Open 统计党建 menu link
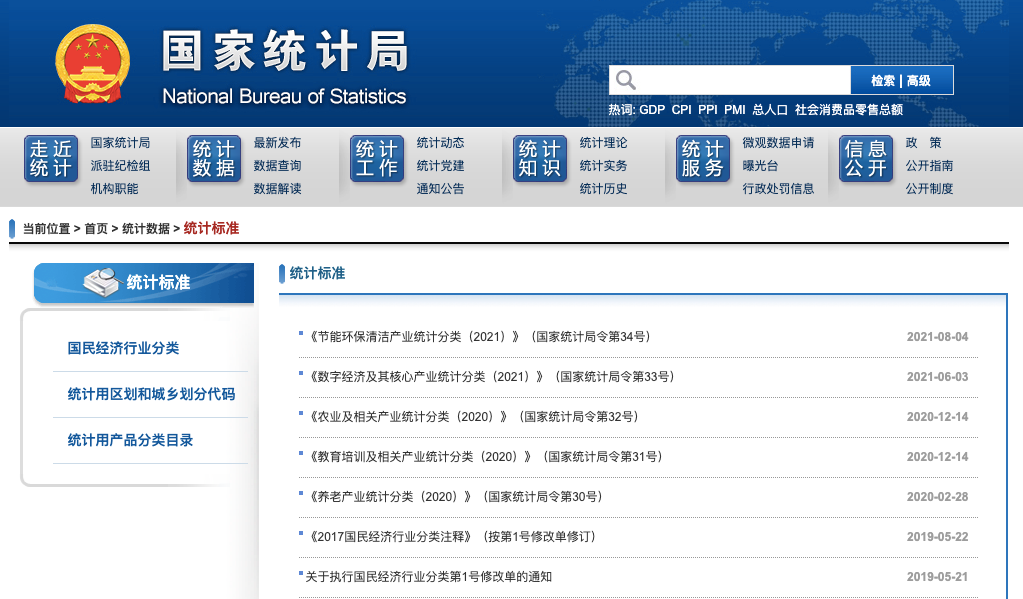The image size is (1023, 599). click(x=440, y=166)
